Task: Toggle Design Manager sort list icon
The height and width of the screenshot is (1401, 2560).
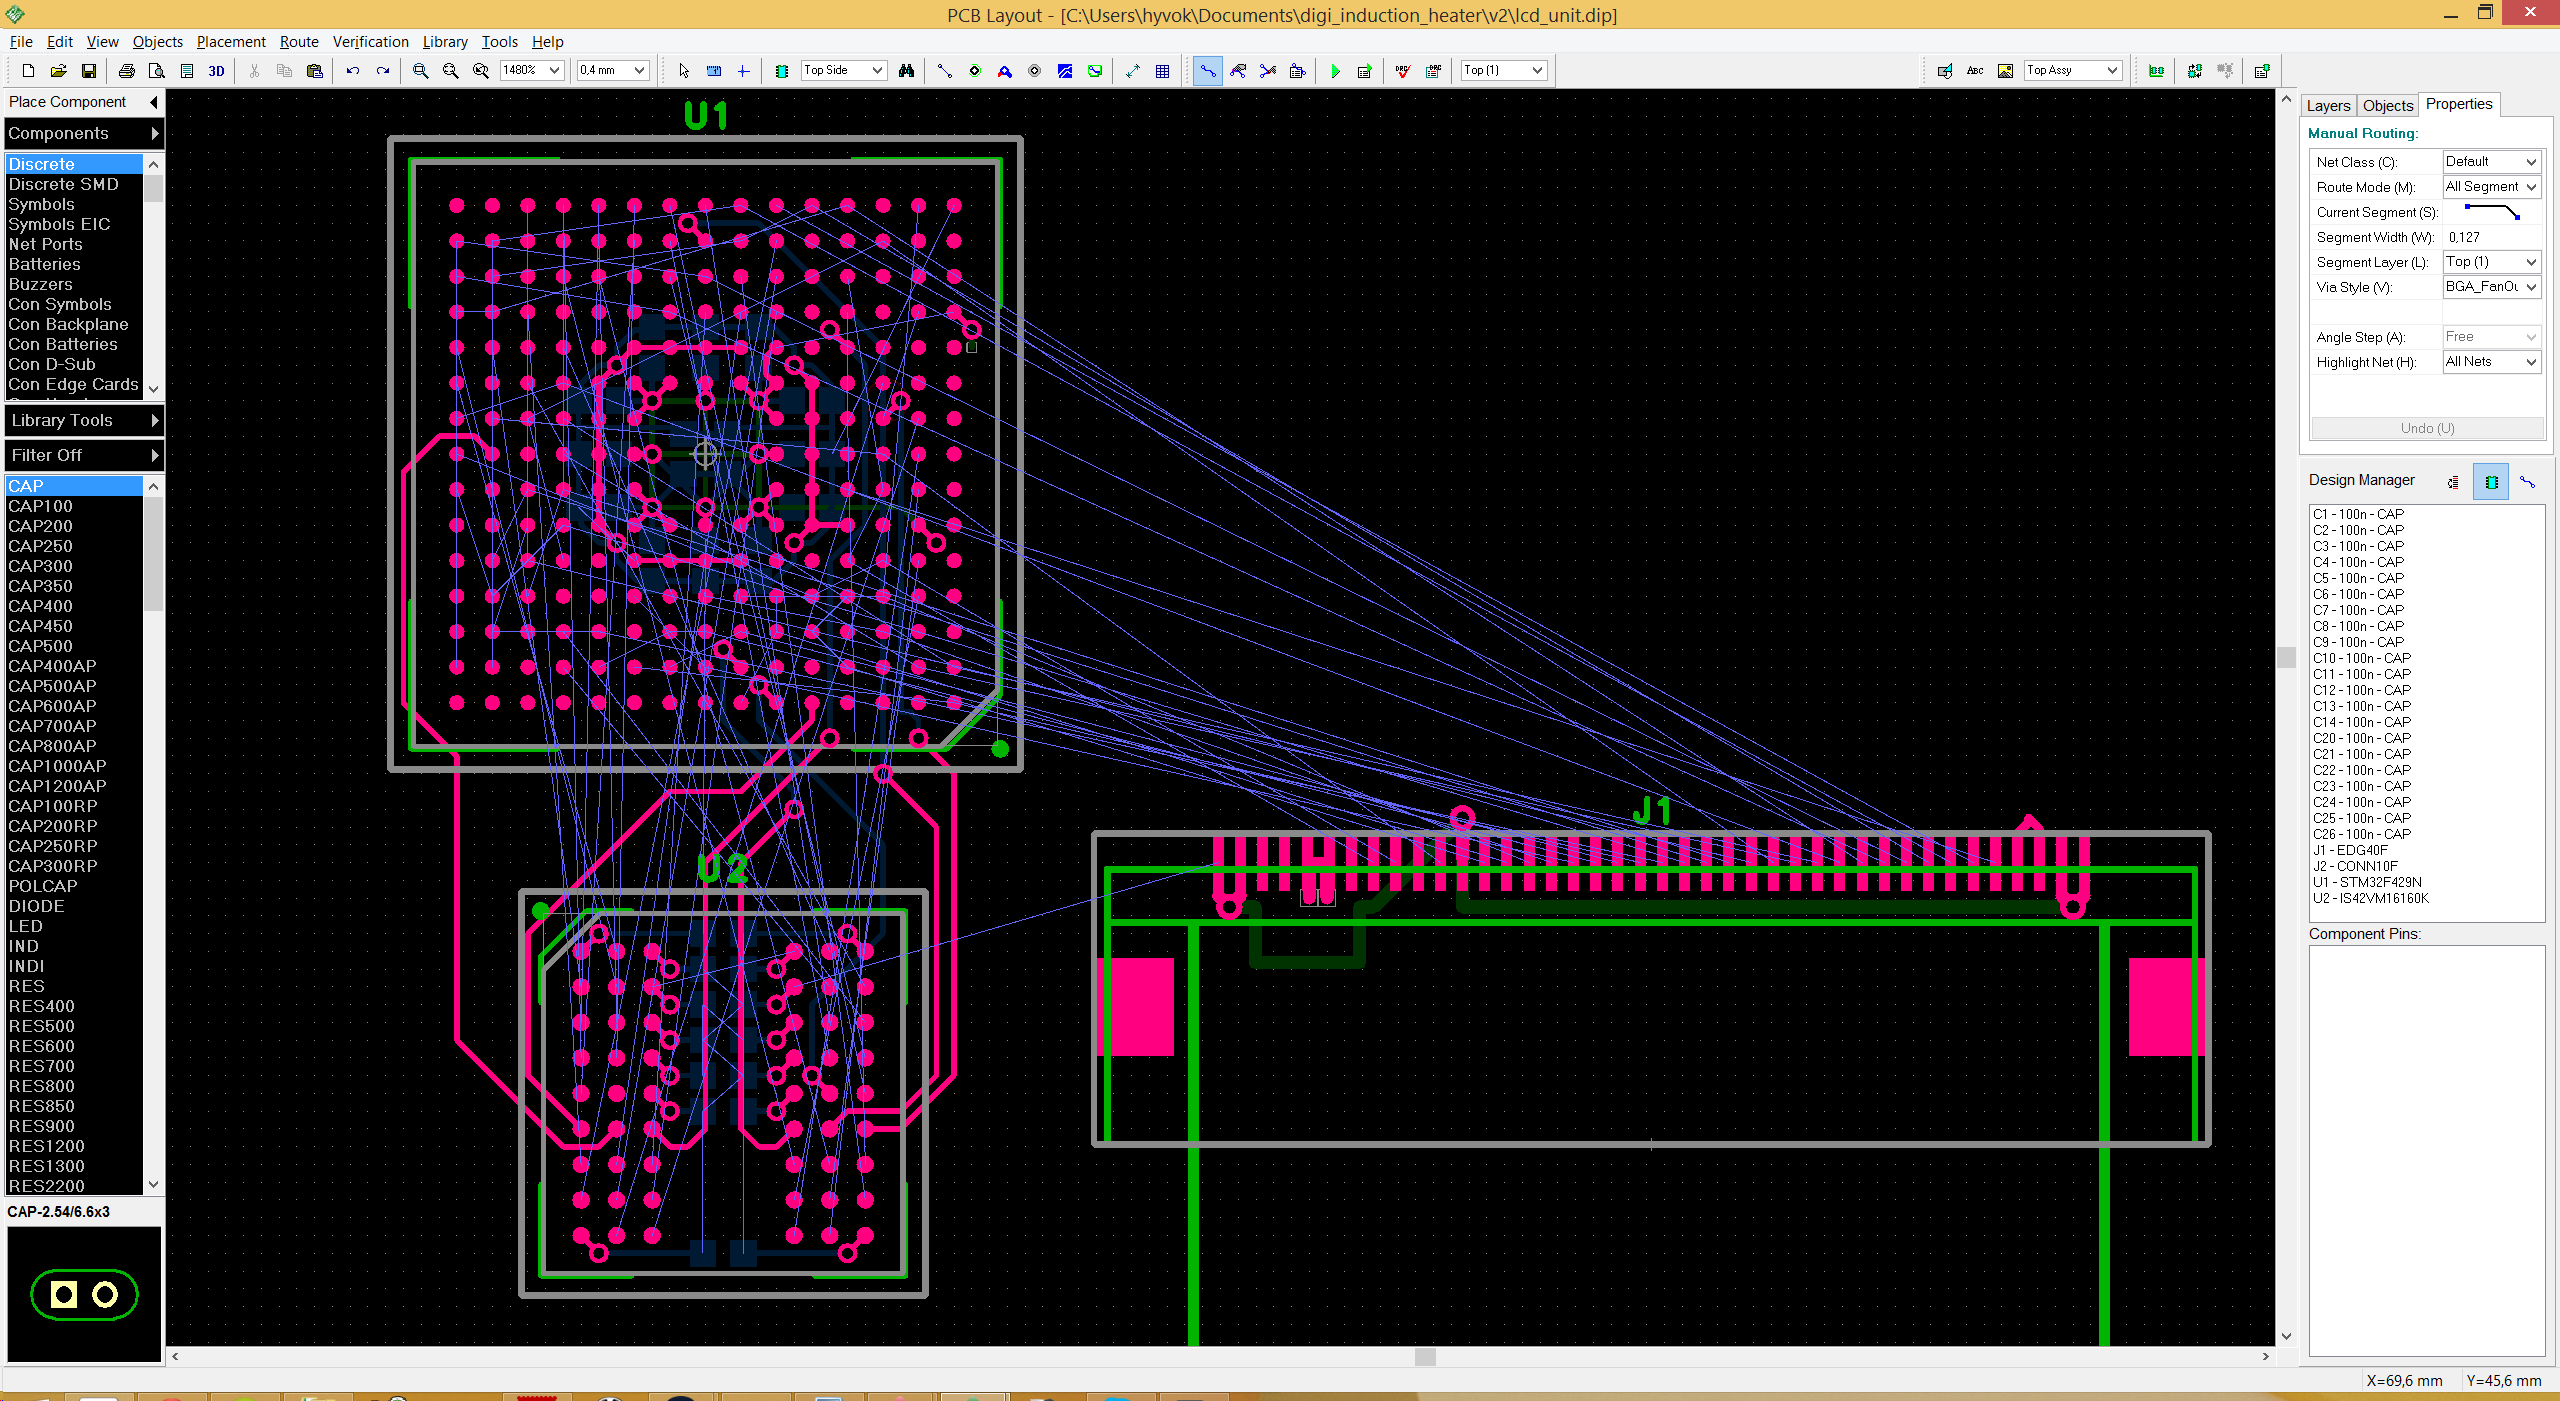Action: (x=2453, y=482)
